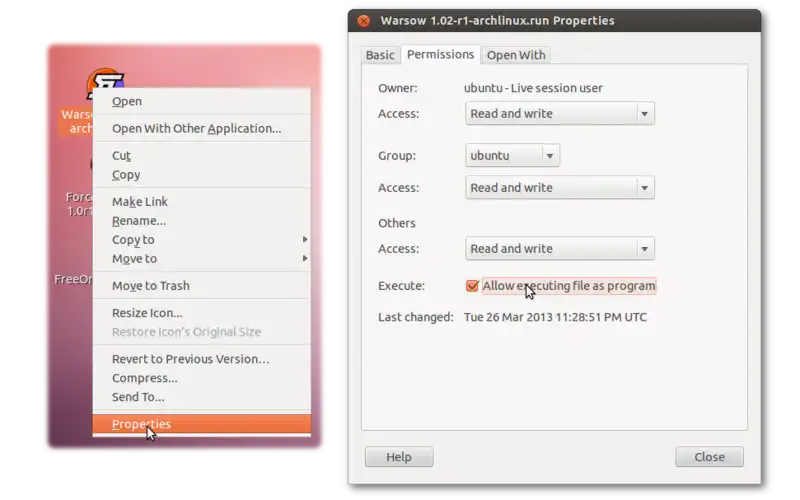The image size is (800, 500).
Task: Click the Last changed date text
Action: [555, 317]
